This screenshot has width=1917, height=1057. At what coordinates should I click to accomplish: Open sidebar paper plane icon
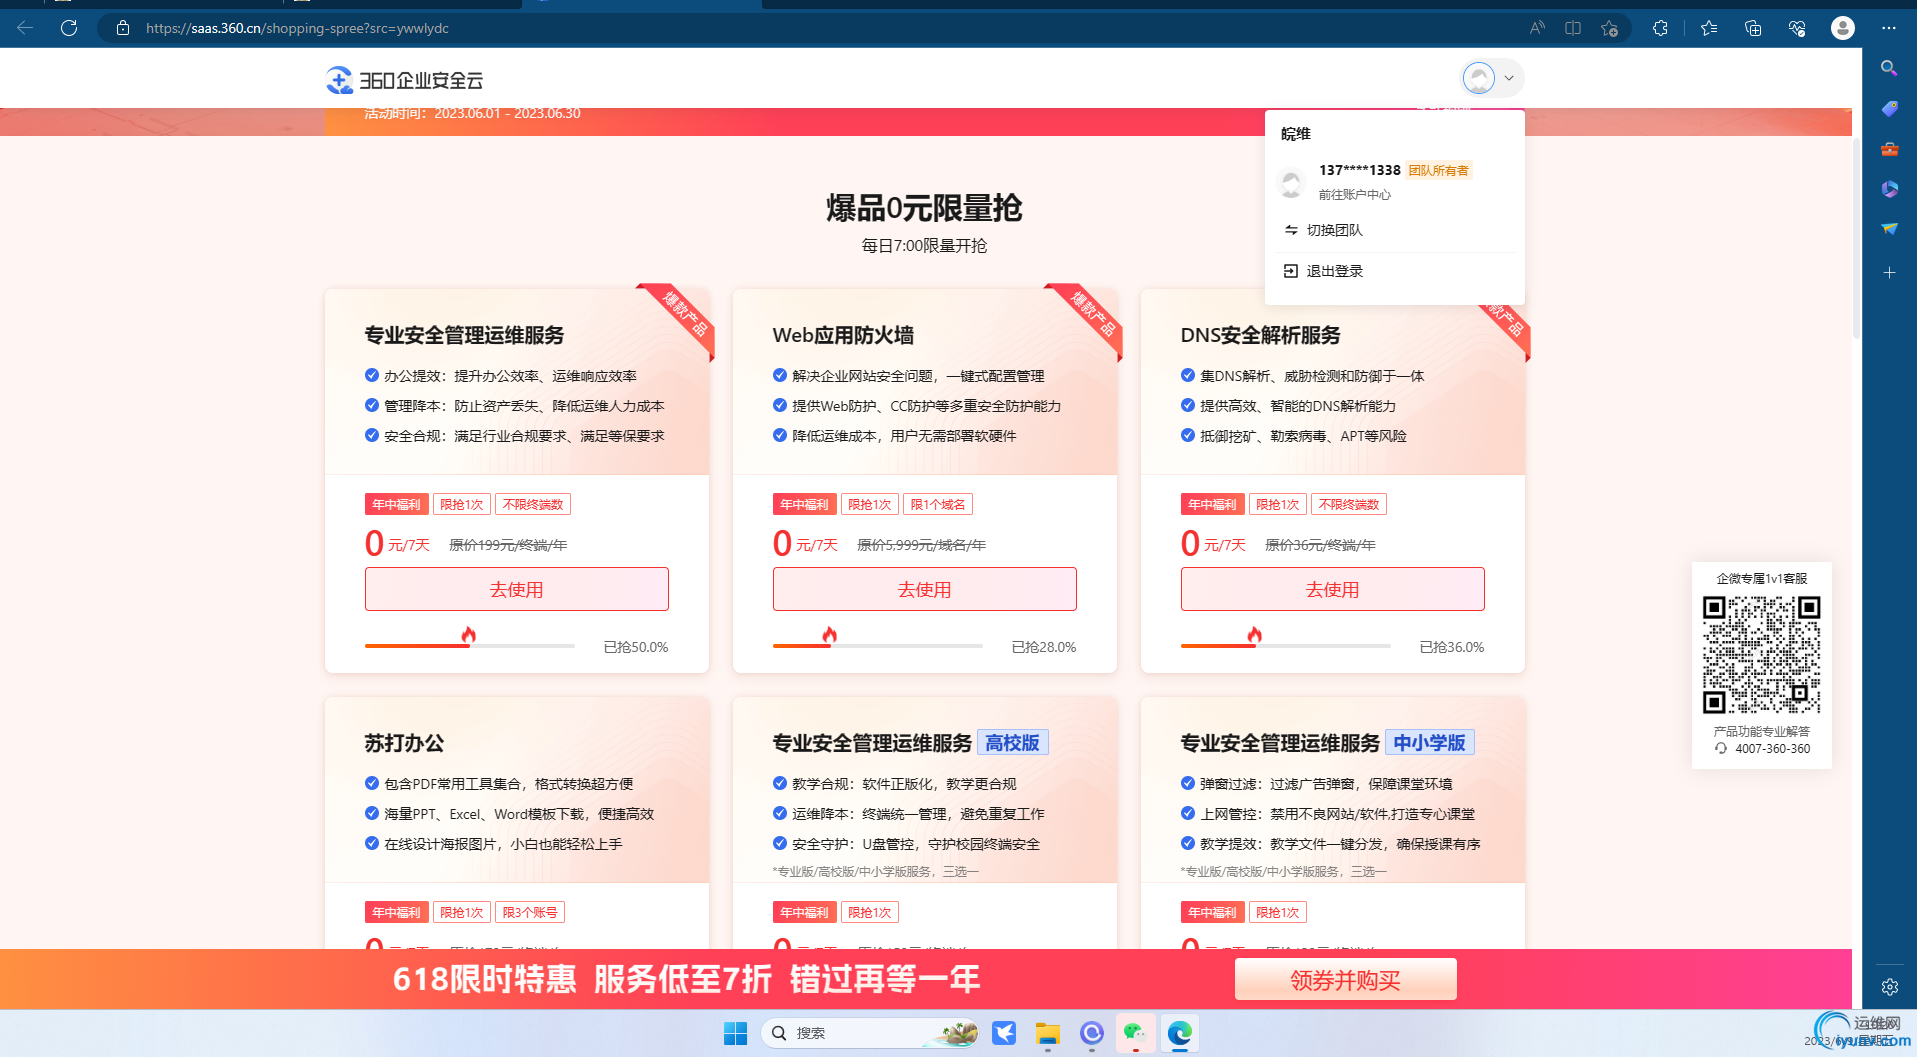(x=1889, y=229)
